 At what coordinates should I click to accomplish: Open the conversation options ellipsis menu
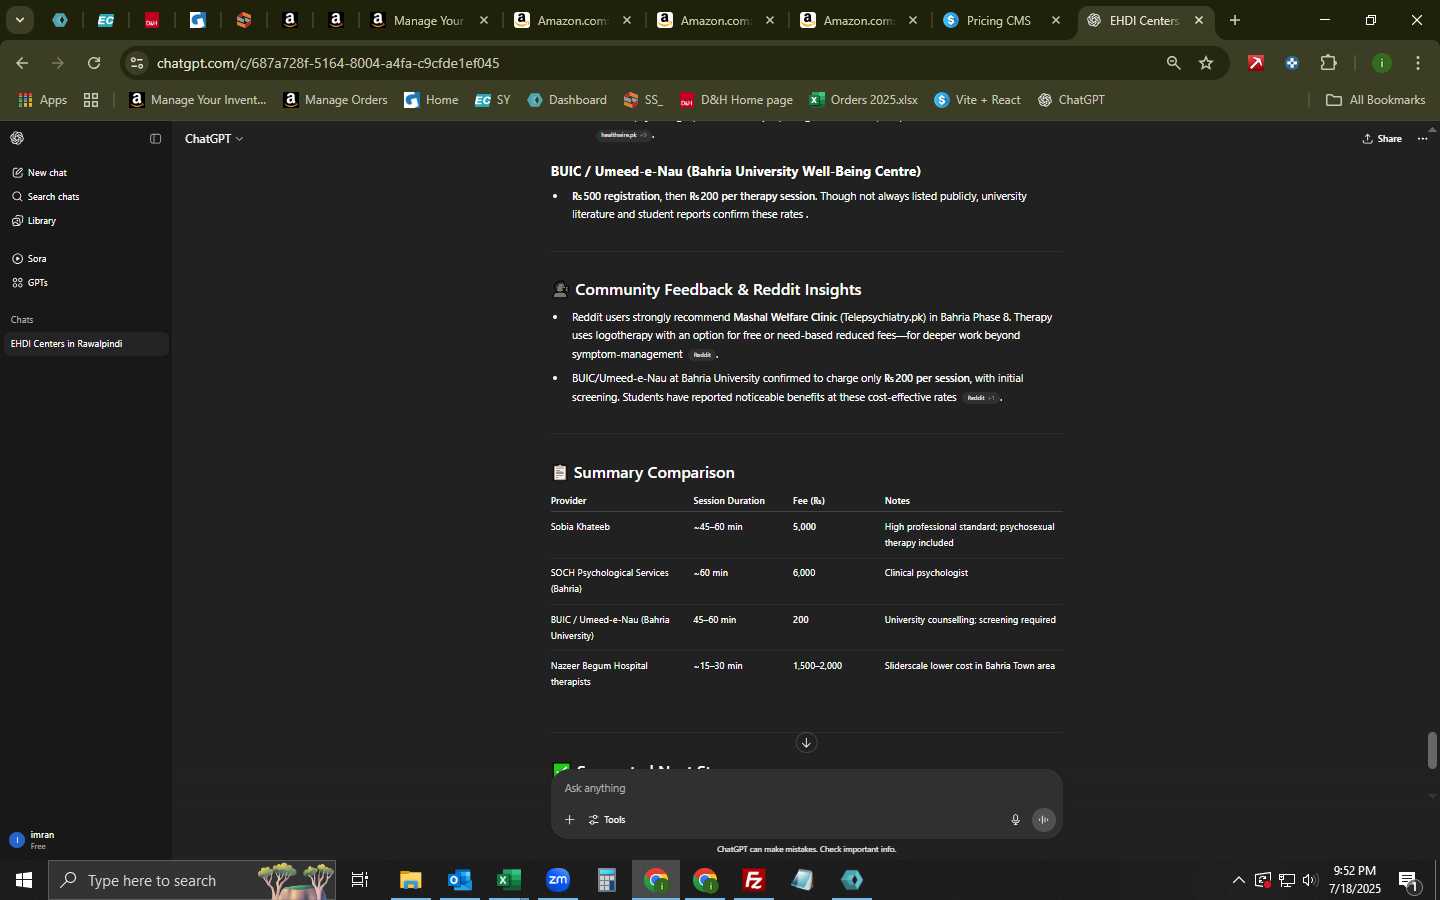pos(1423,139)
